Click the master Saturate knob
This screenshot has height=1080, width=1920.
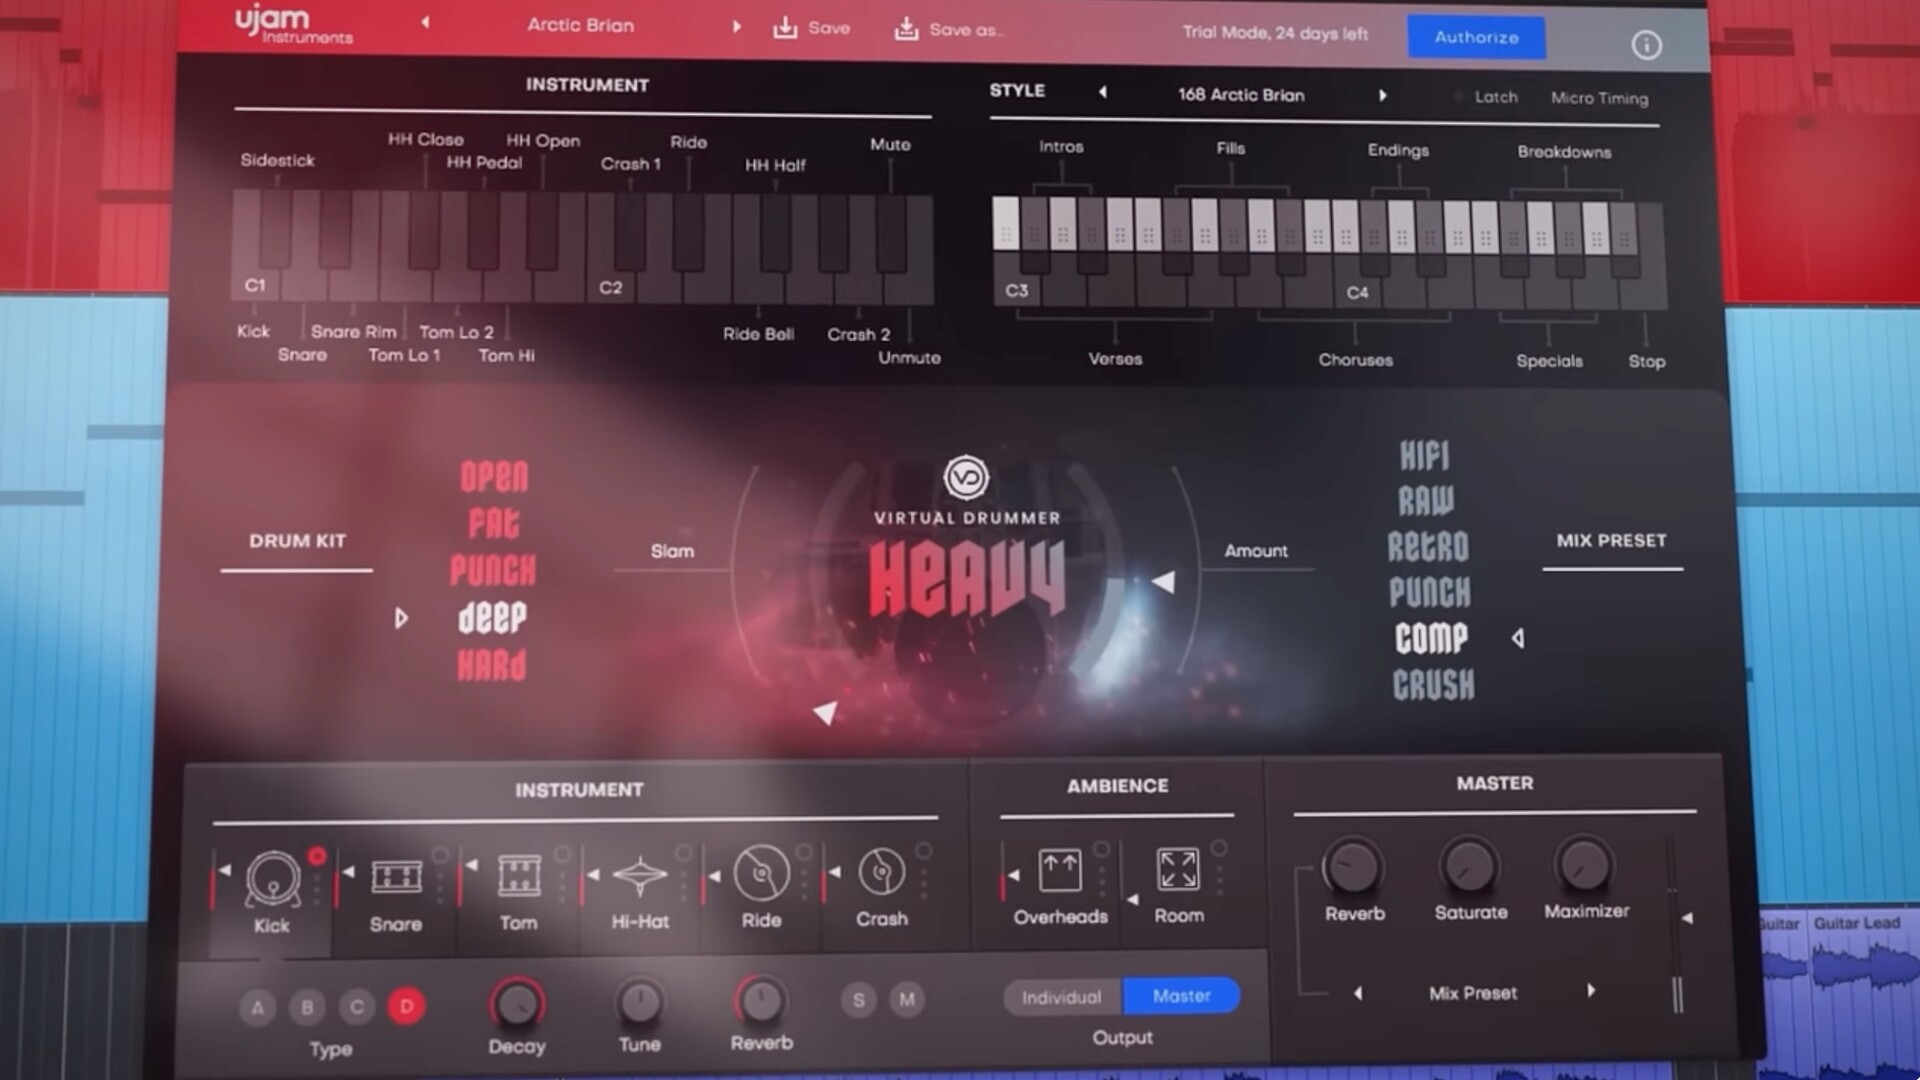[x=1469, y=866]
